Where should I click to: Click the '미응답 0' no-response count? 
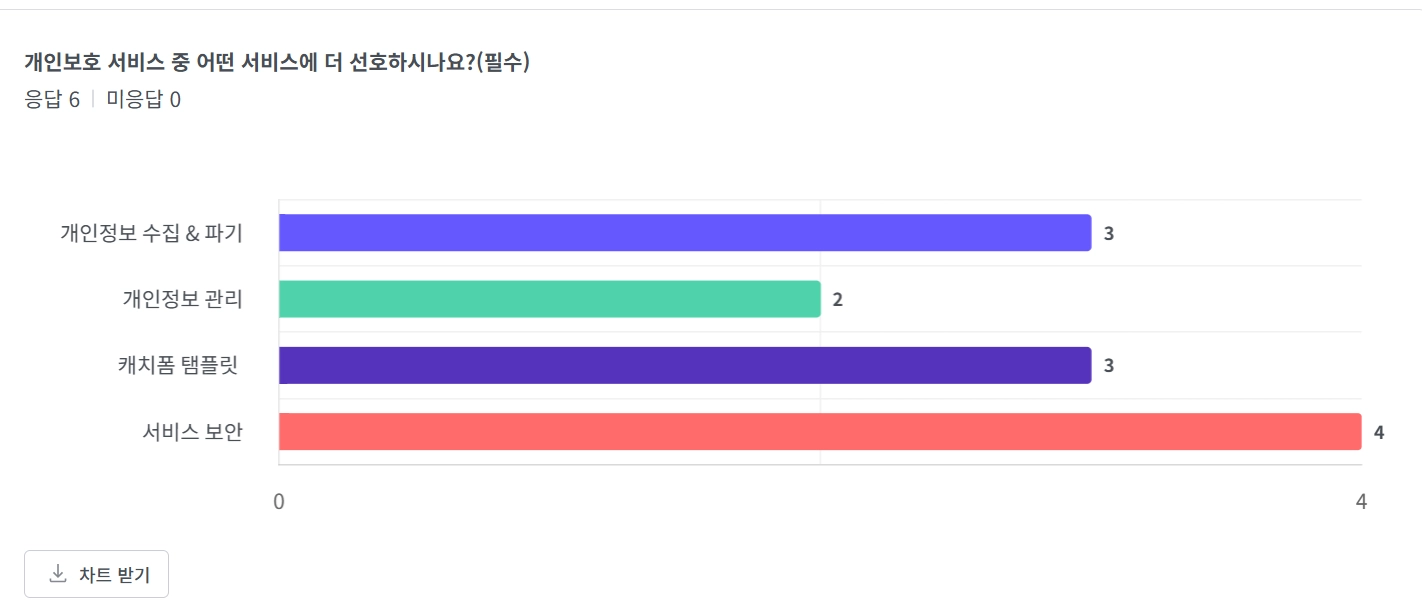coord(143,100)
